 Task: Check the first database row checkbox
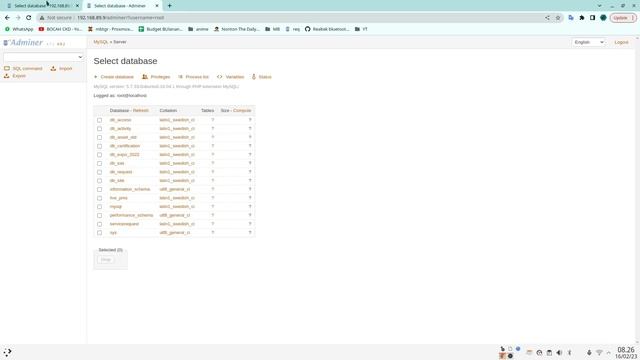click(100, 120)
